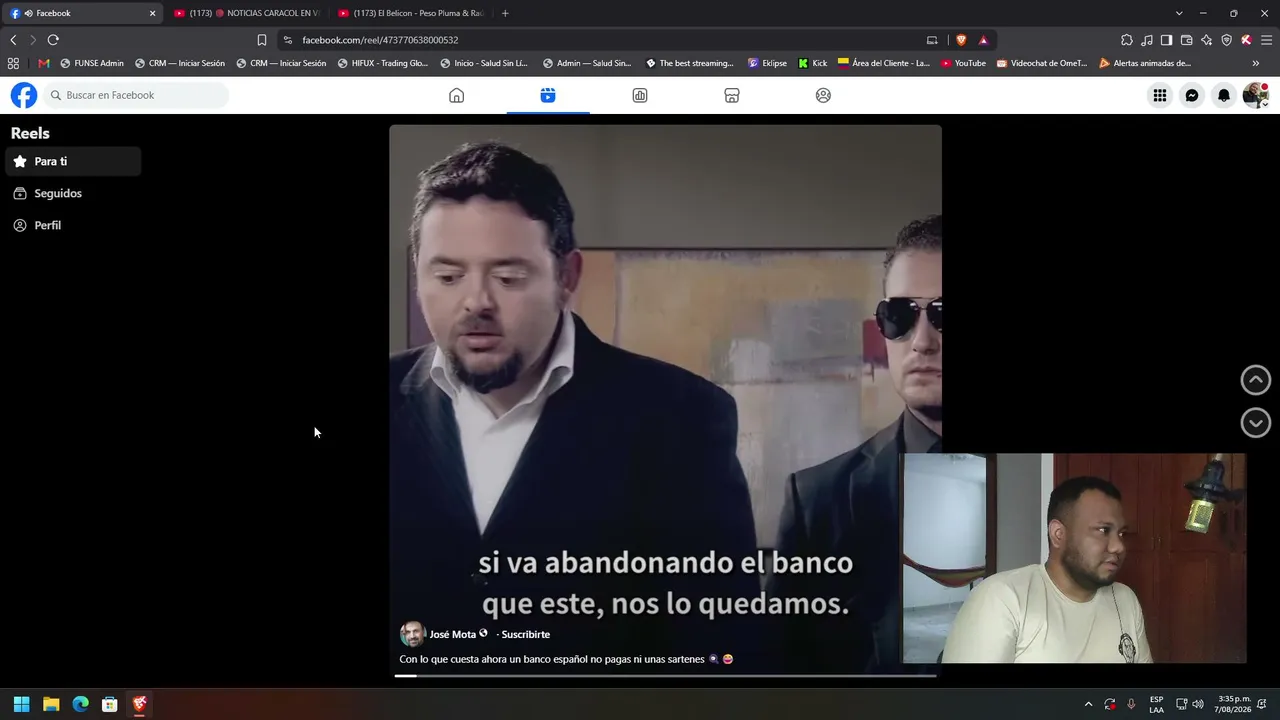
Task: Open the Videochat de OmeT... bookmark
Action: coord(1041,63)
